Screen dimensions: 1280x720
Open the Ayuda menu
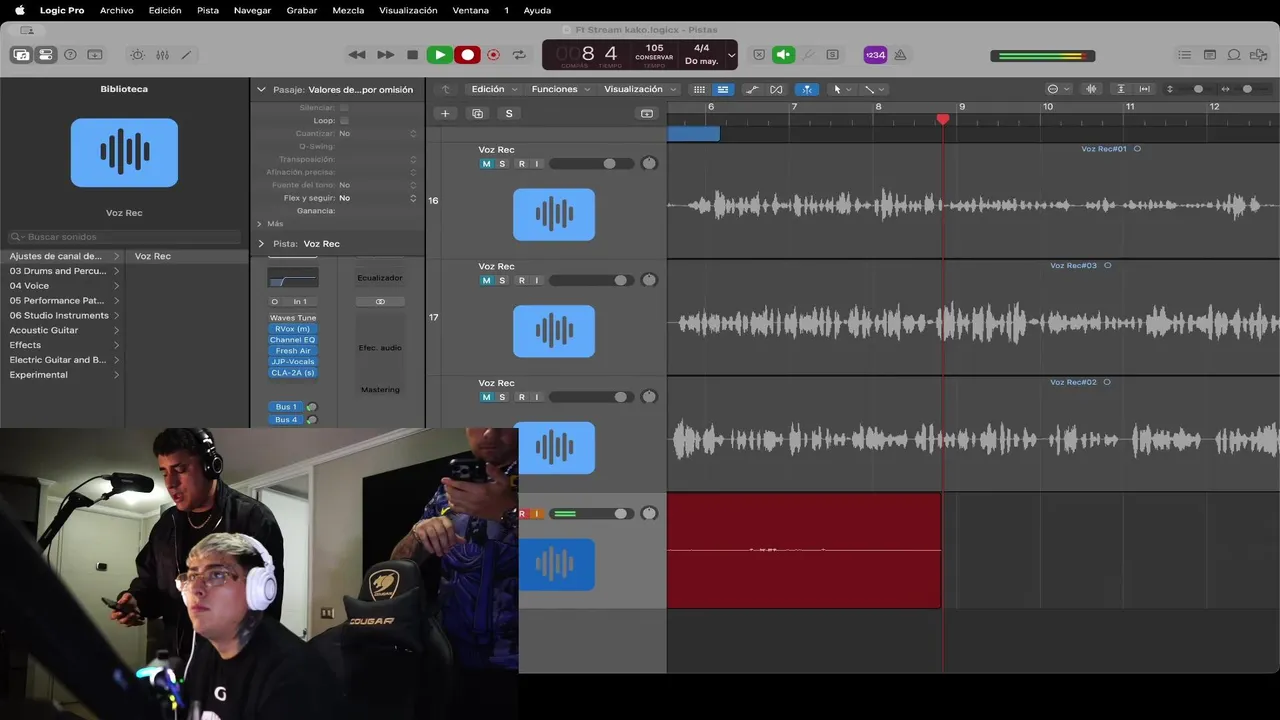point(537,10)
